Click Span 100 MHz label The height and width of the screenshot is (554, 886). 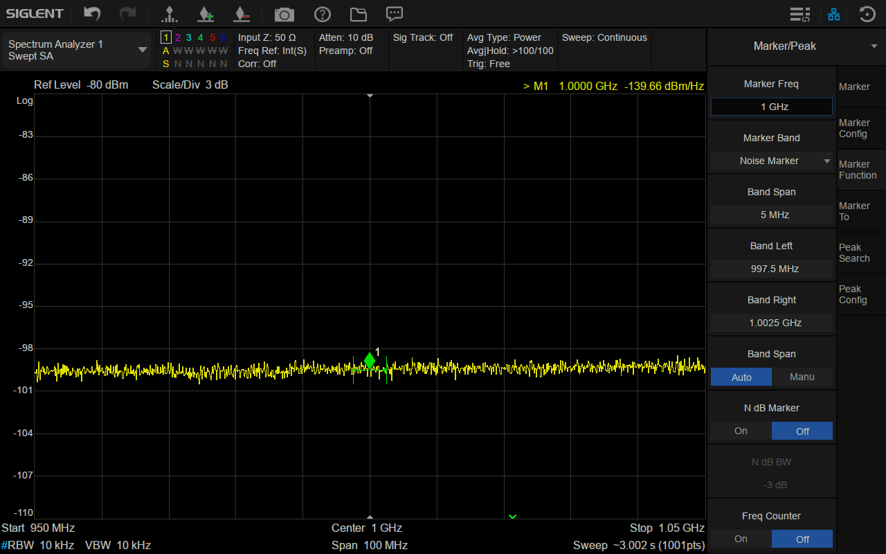[x=369, y=546]
